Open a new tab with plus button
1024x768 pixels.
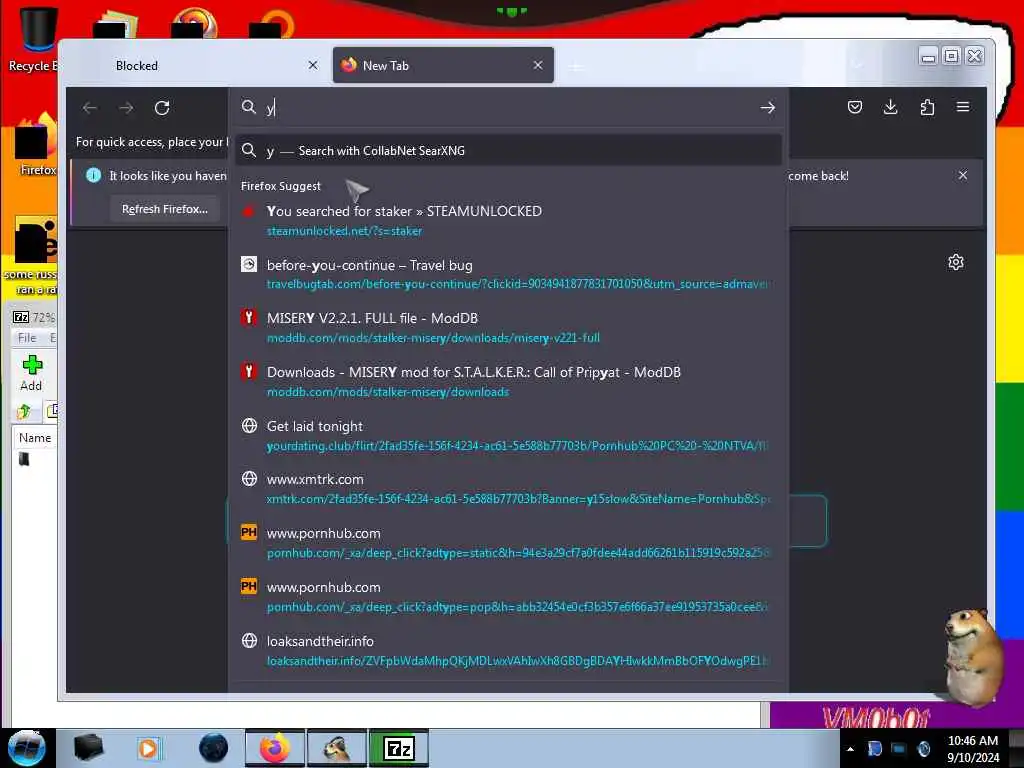(575, 67)
